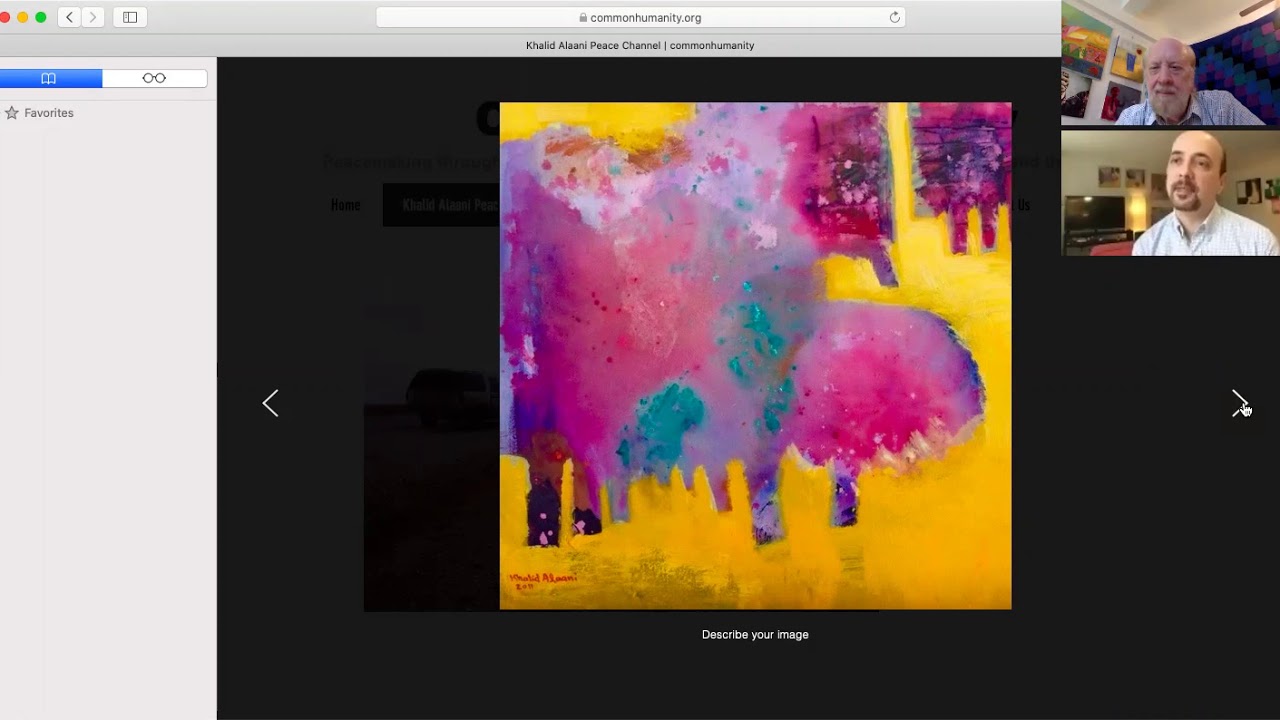Go forward with Safari's forward arrow
The height and width of the screenshot is (720, 1280).
(93, 17)
